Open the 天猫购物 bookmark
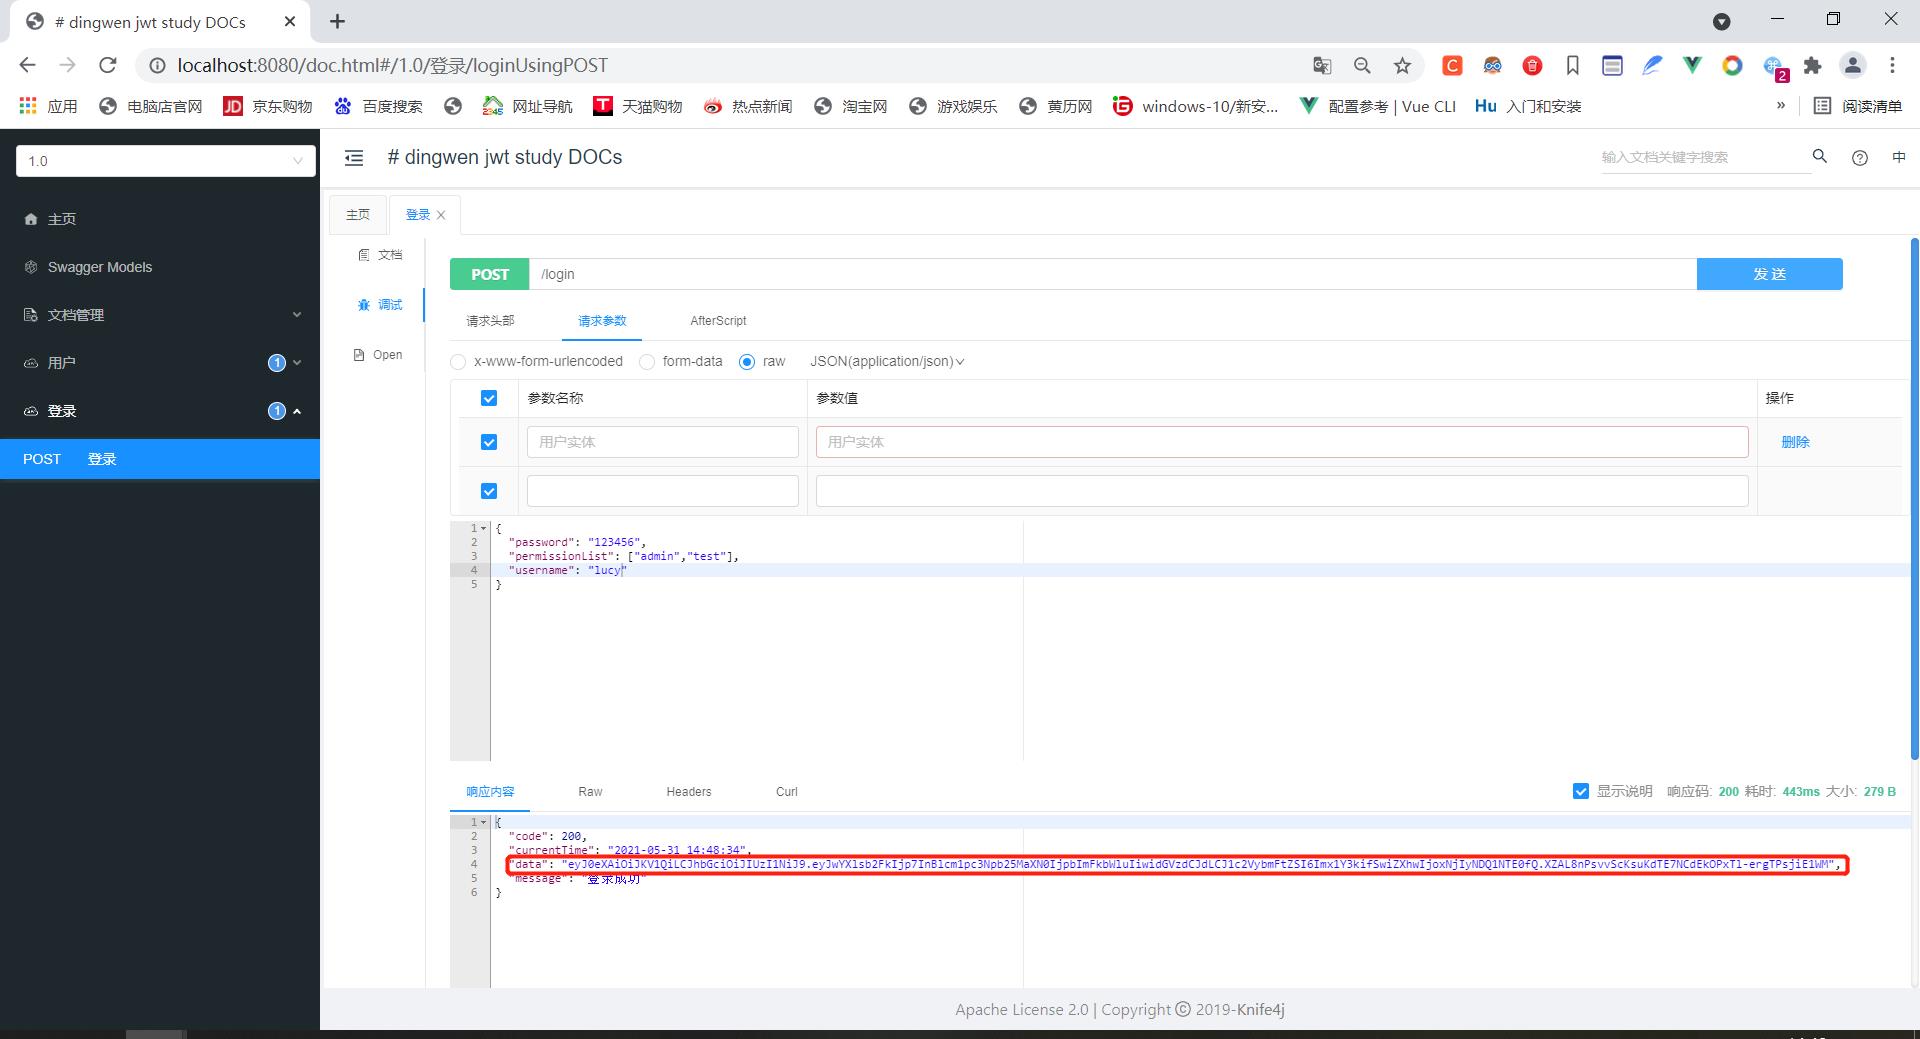1920x1039 pixels. pos(637,106)
